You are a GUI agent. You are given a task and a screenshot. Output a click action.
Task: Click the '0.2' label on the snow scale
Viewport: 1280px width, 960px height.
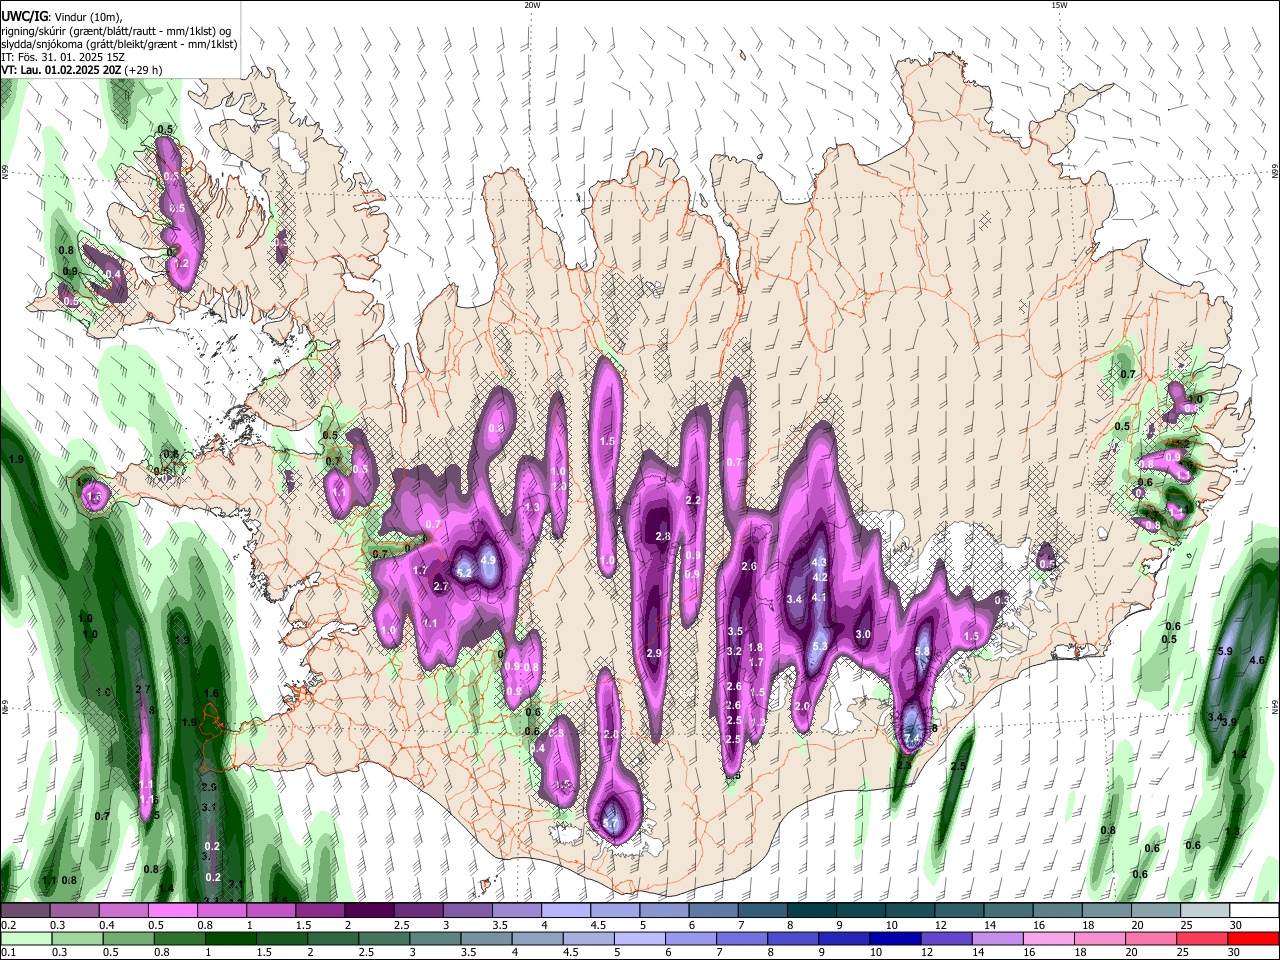[8, 925]
